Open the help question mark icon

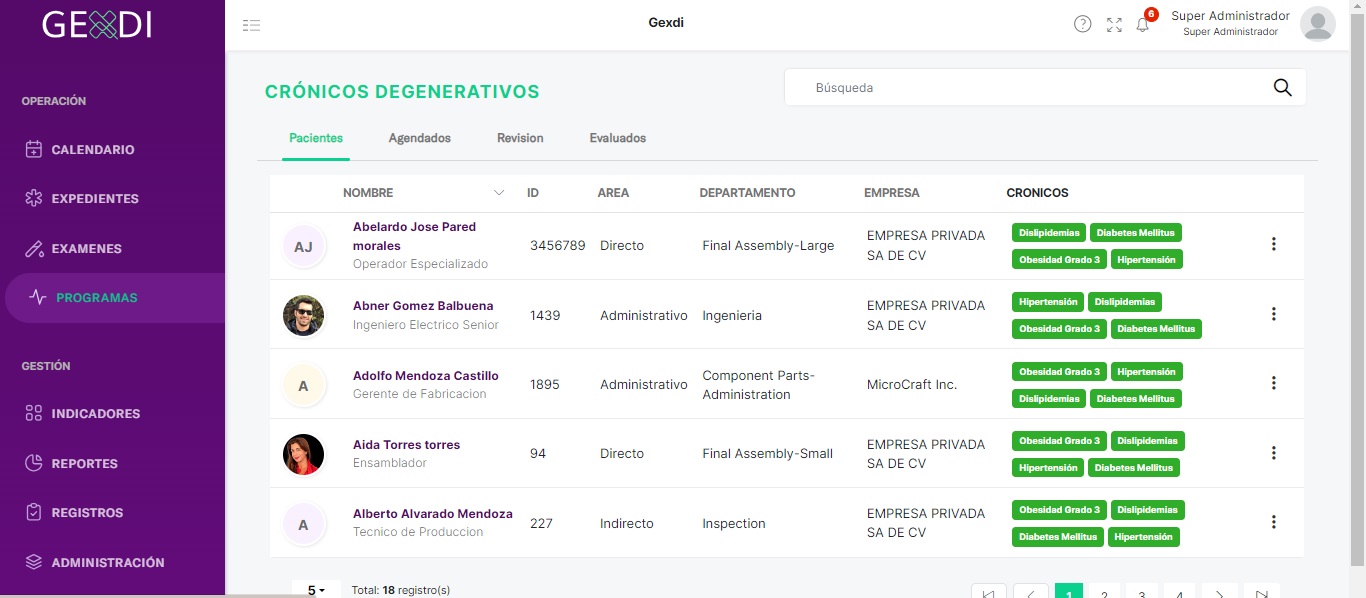(1082, 24)
